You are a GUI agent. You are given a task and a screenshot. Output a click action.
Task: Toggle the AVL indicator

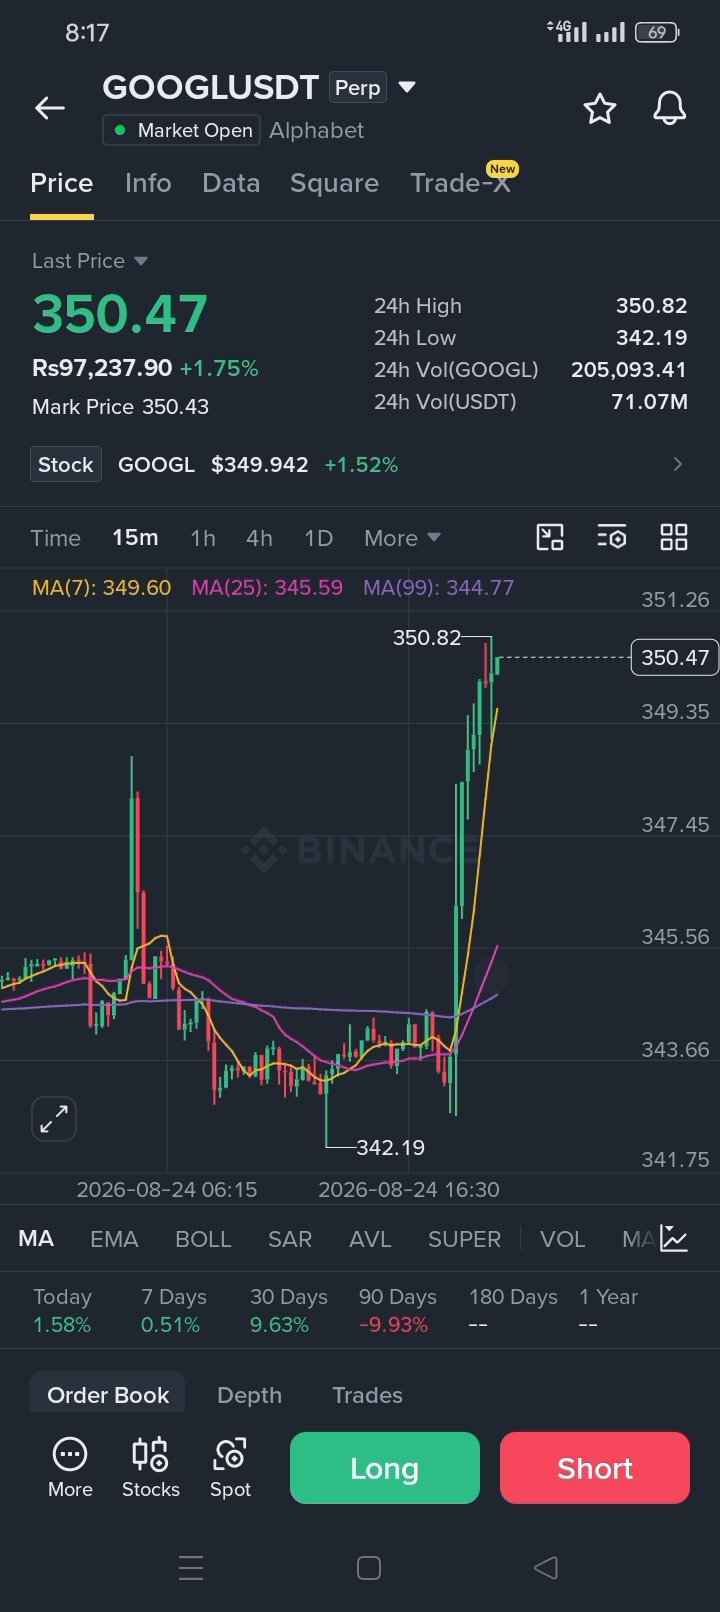(x=370, y=1239)
